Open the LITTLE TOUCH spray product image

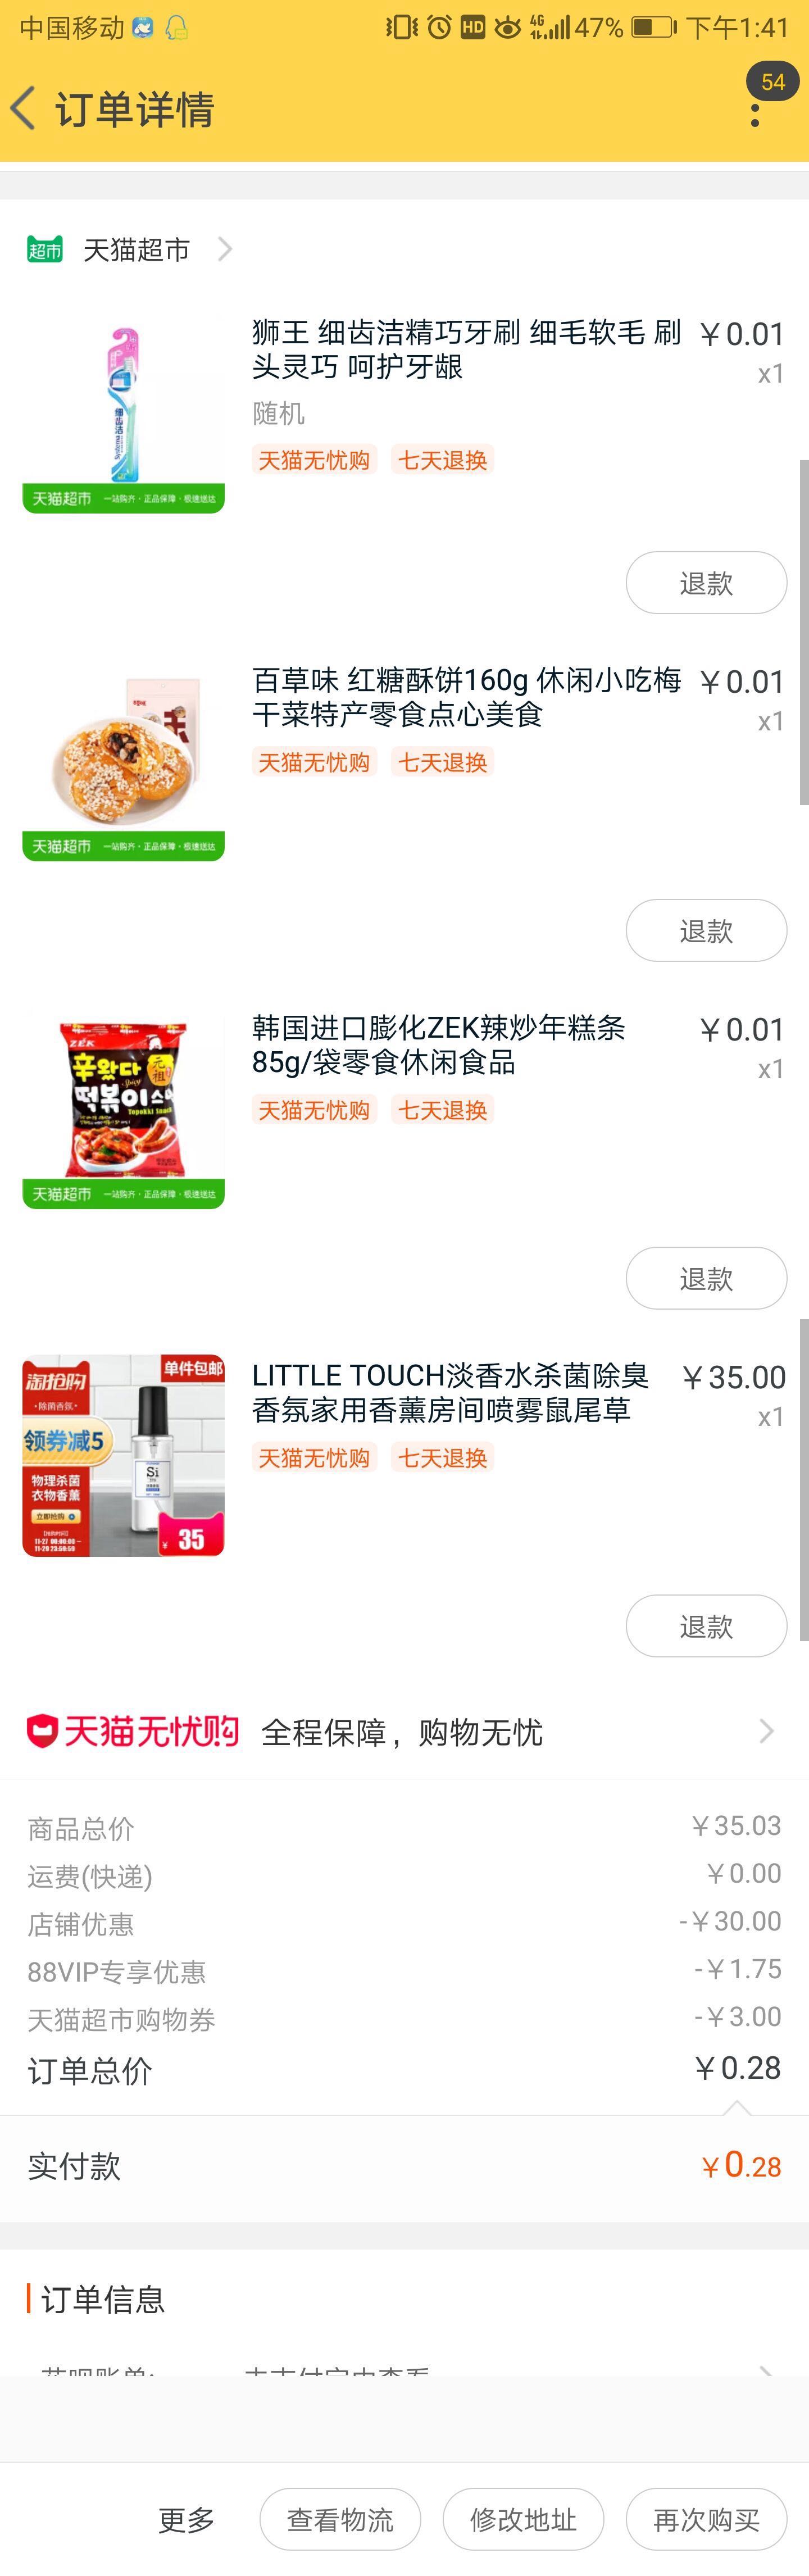[123, 1456]
